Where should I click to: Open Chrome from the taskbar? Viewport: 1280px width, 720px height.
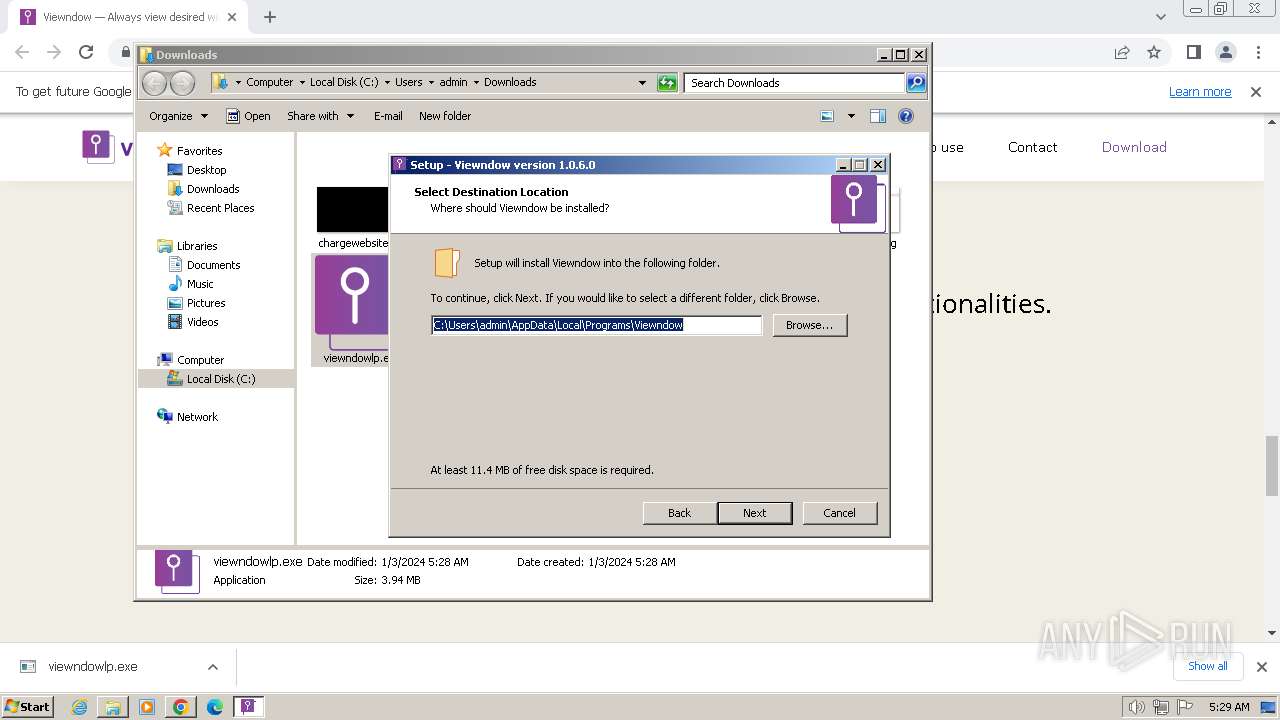point(180,707)
